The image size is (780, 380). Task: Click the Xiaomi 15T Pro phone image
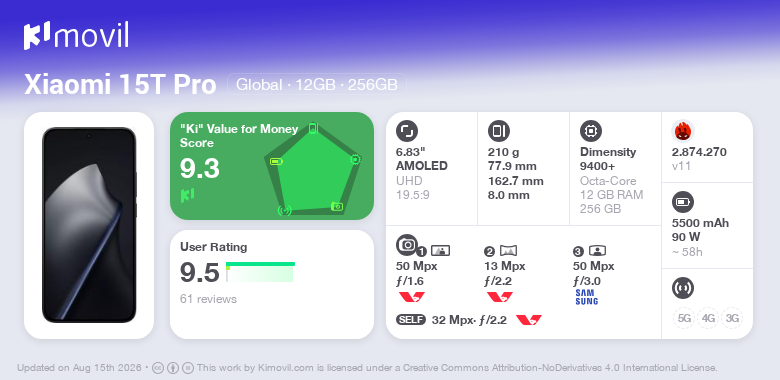[89, 225]
